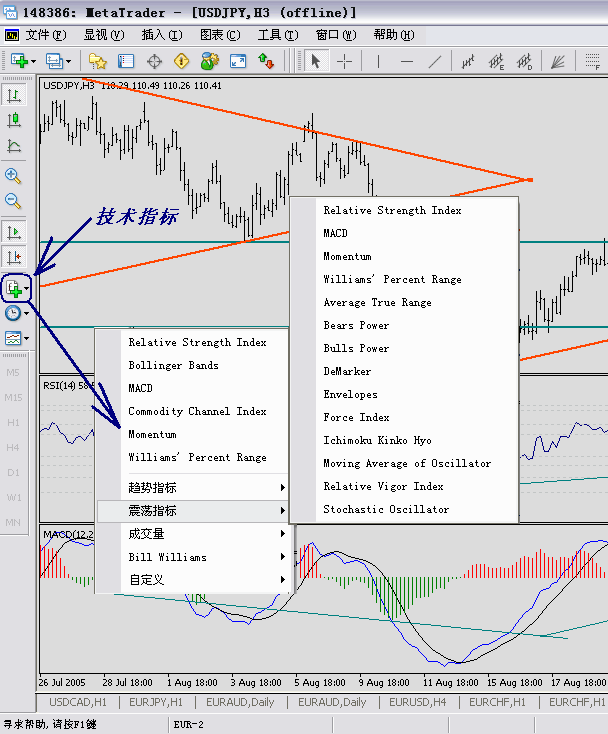Click the yellow diamond Terminal icon
Screen dimensions: 608x734
click(182, 61)
